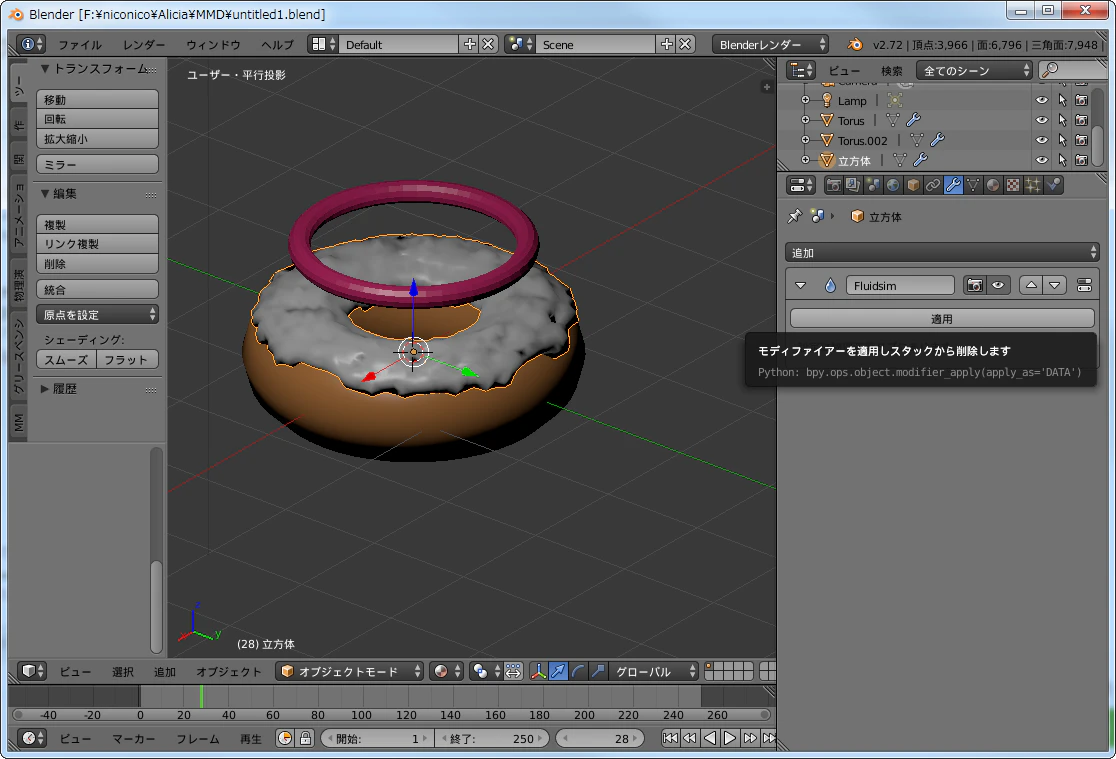Open the ヘルプ menu
This screenshot has height=759, width=1116.
tap(277, 45)
